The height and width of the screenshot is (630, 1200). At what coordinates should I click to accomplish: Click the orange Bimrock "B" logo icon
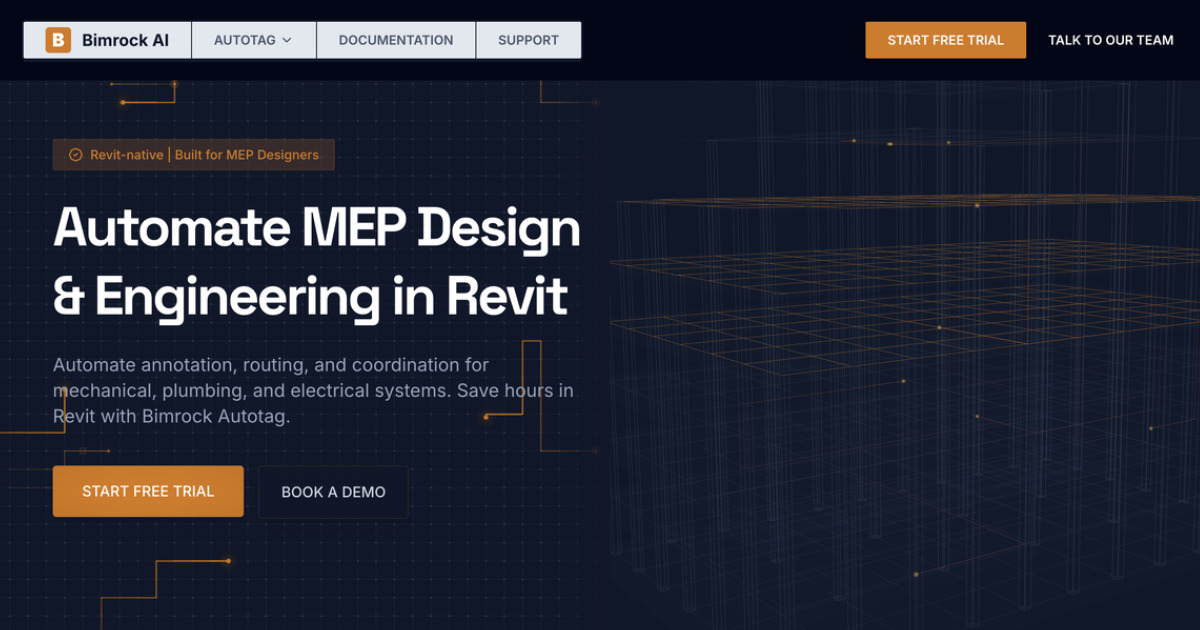(x=58, y=40)
